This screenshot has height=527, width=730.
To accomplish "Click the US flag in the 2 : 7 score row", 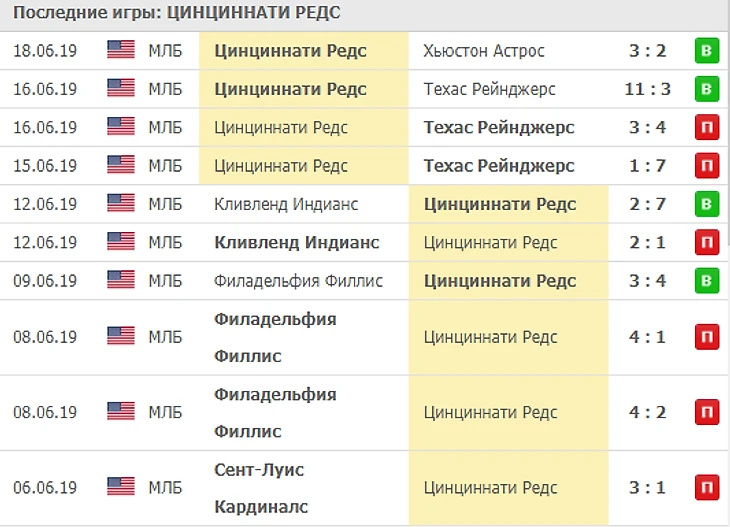I will (121, 203).
